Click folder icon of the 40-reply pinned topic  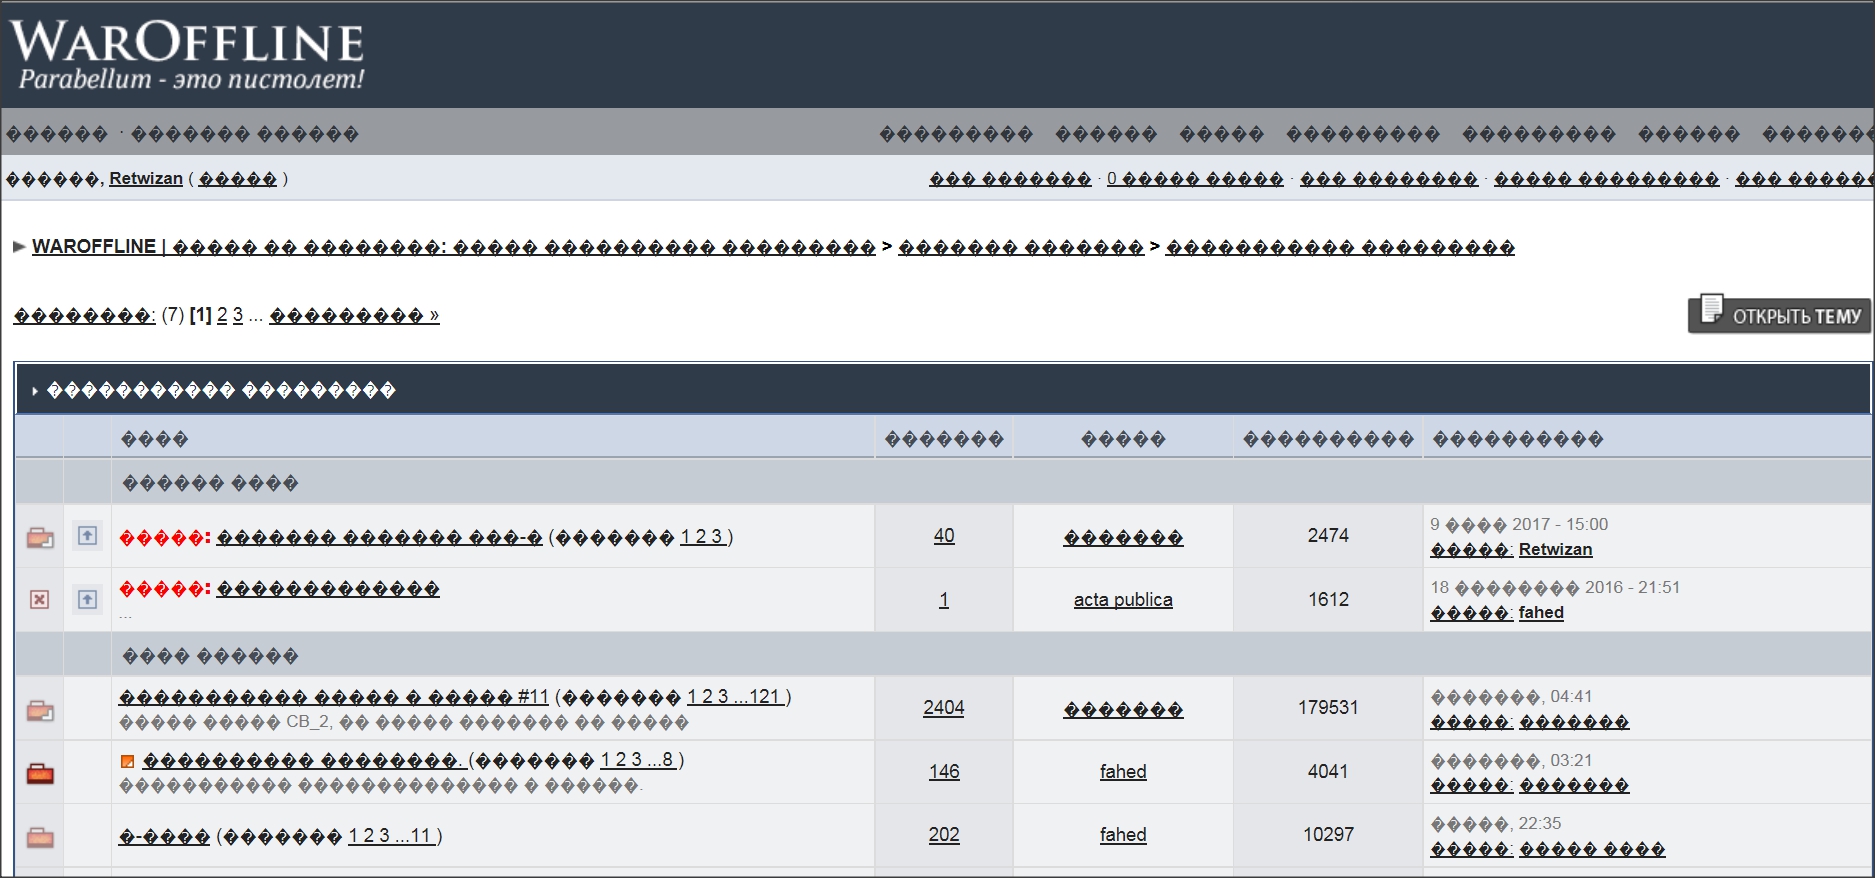40,537
